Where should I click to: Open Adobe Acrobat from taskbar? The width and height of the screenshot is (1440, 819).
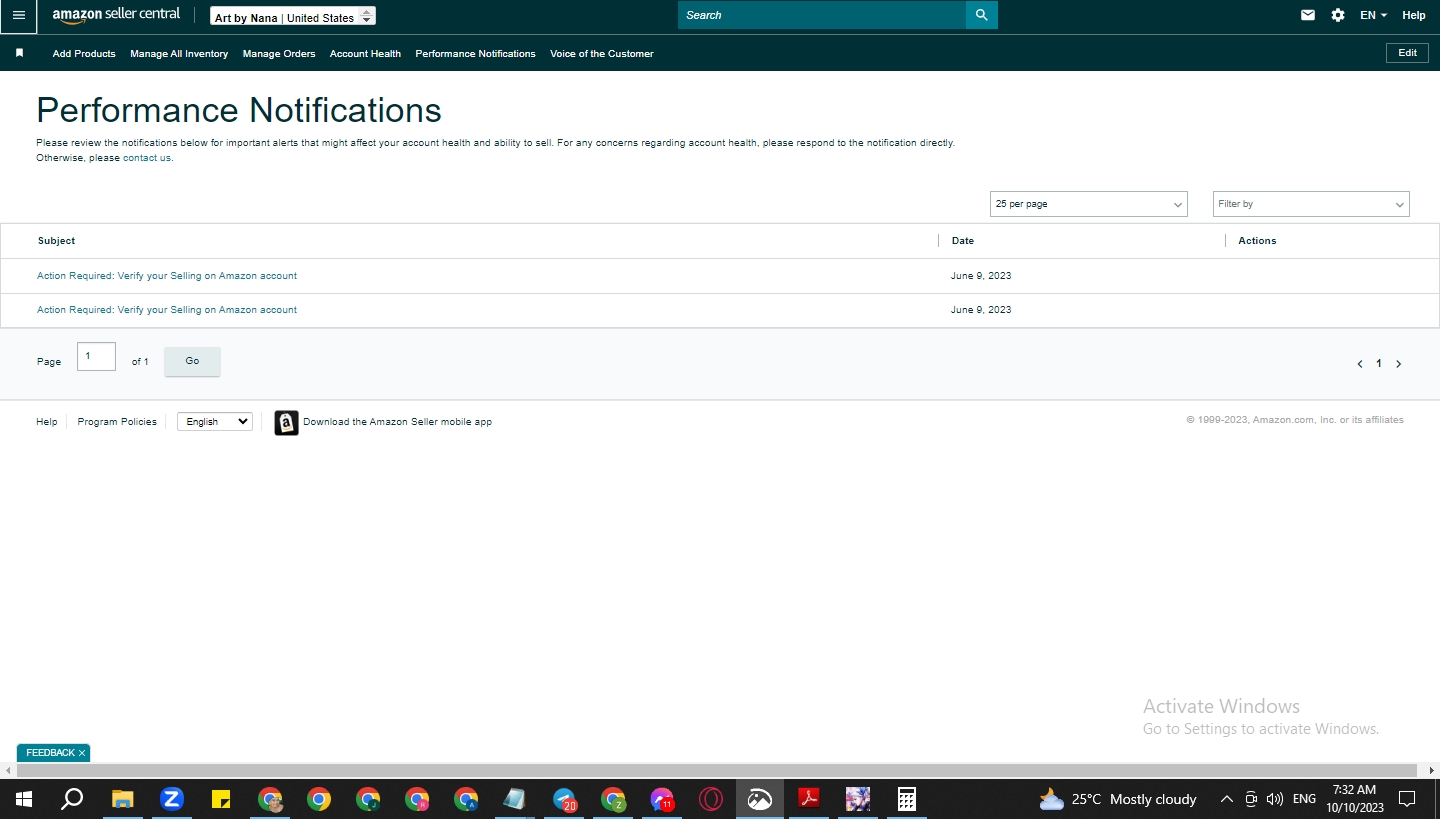tap(809, 799)
